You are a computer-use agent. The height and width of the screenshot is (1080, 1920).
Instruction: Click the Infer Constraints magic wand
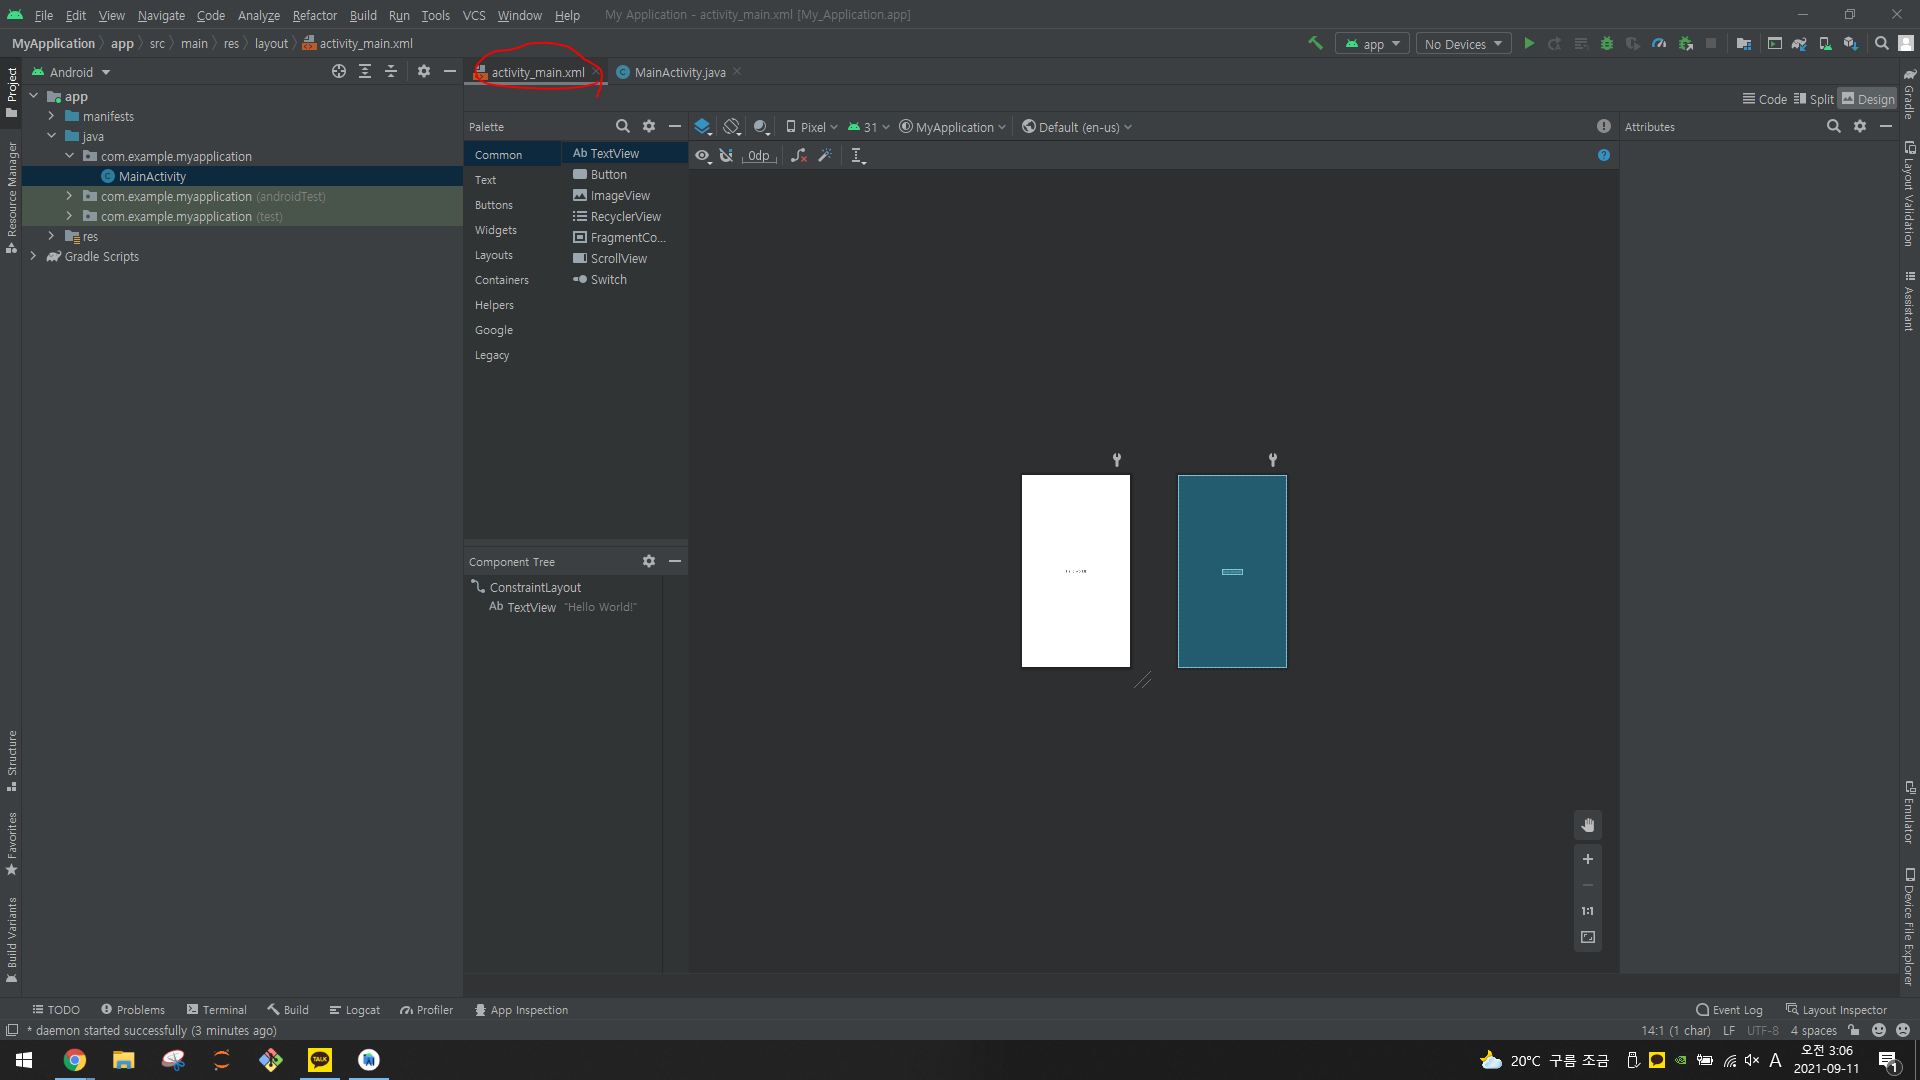point(825,155)
